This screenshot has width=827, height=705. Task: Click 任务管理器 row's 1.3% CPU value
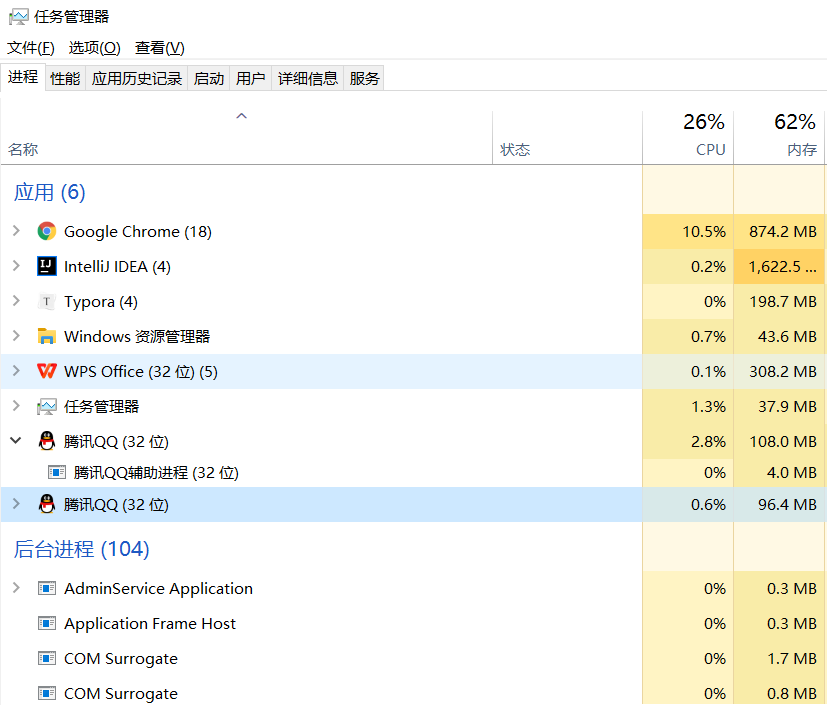point(708,407)
